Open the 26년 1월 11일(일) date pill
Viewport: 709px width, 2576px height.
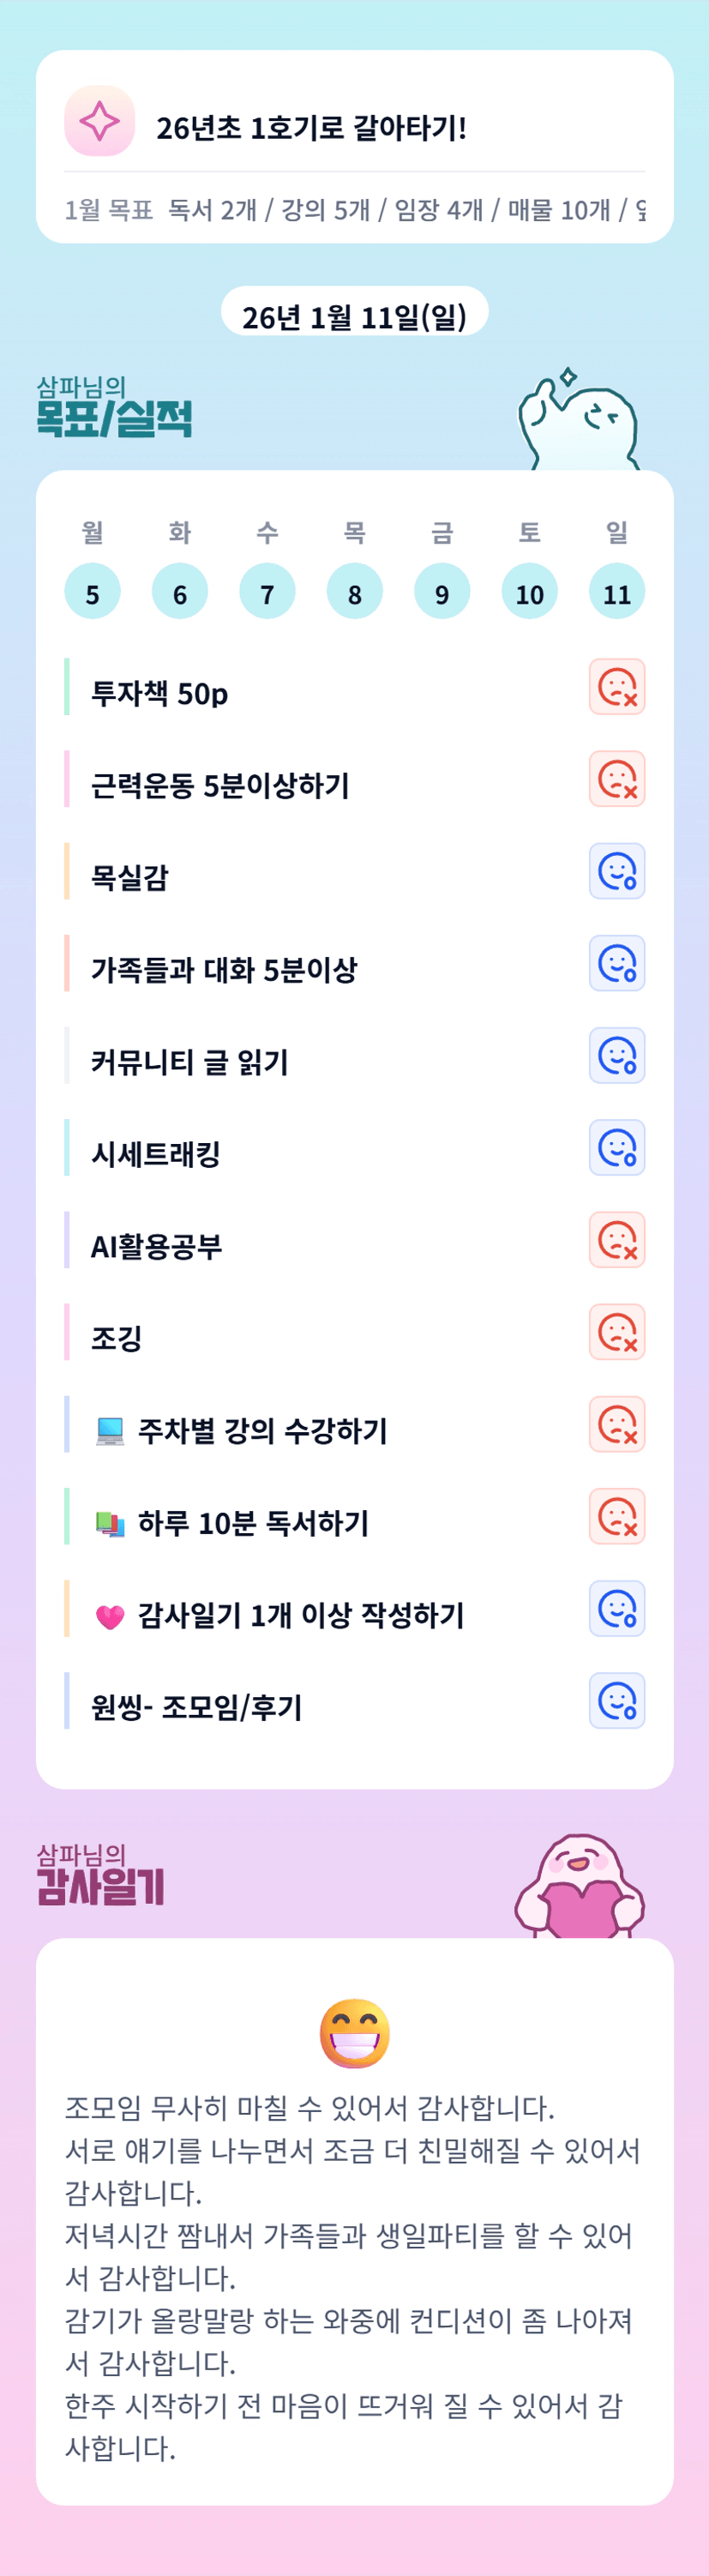click(354, 315)
